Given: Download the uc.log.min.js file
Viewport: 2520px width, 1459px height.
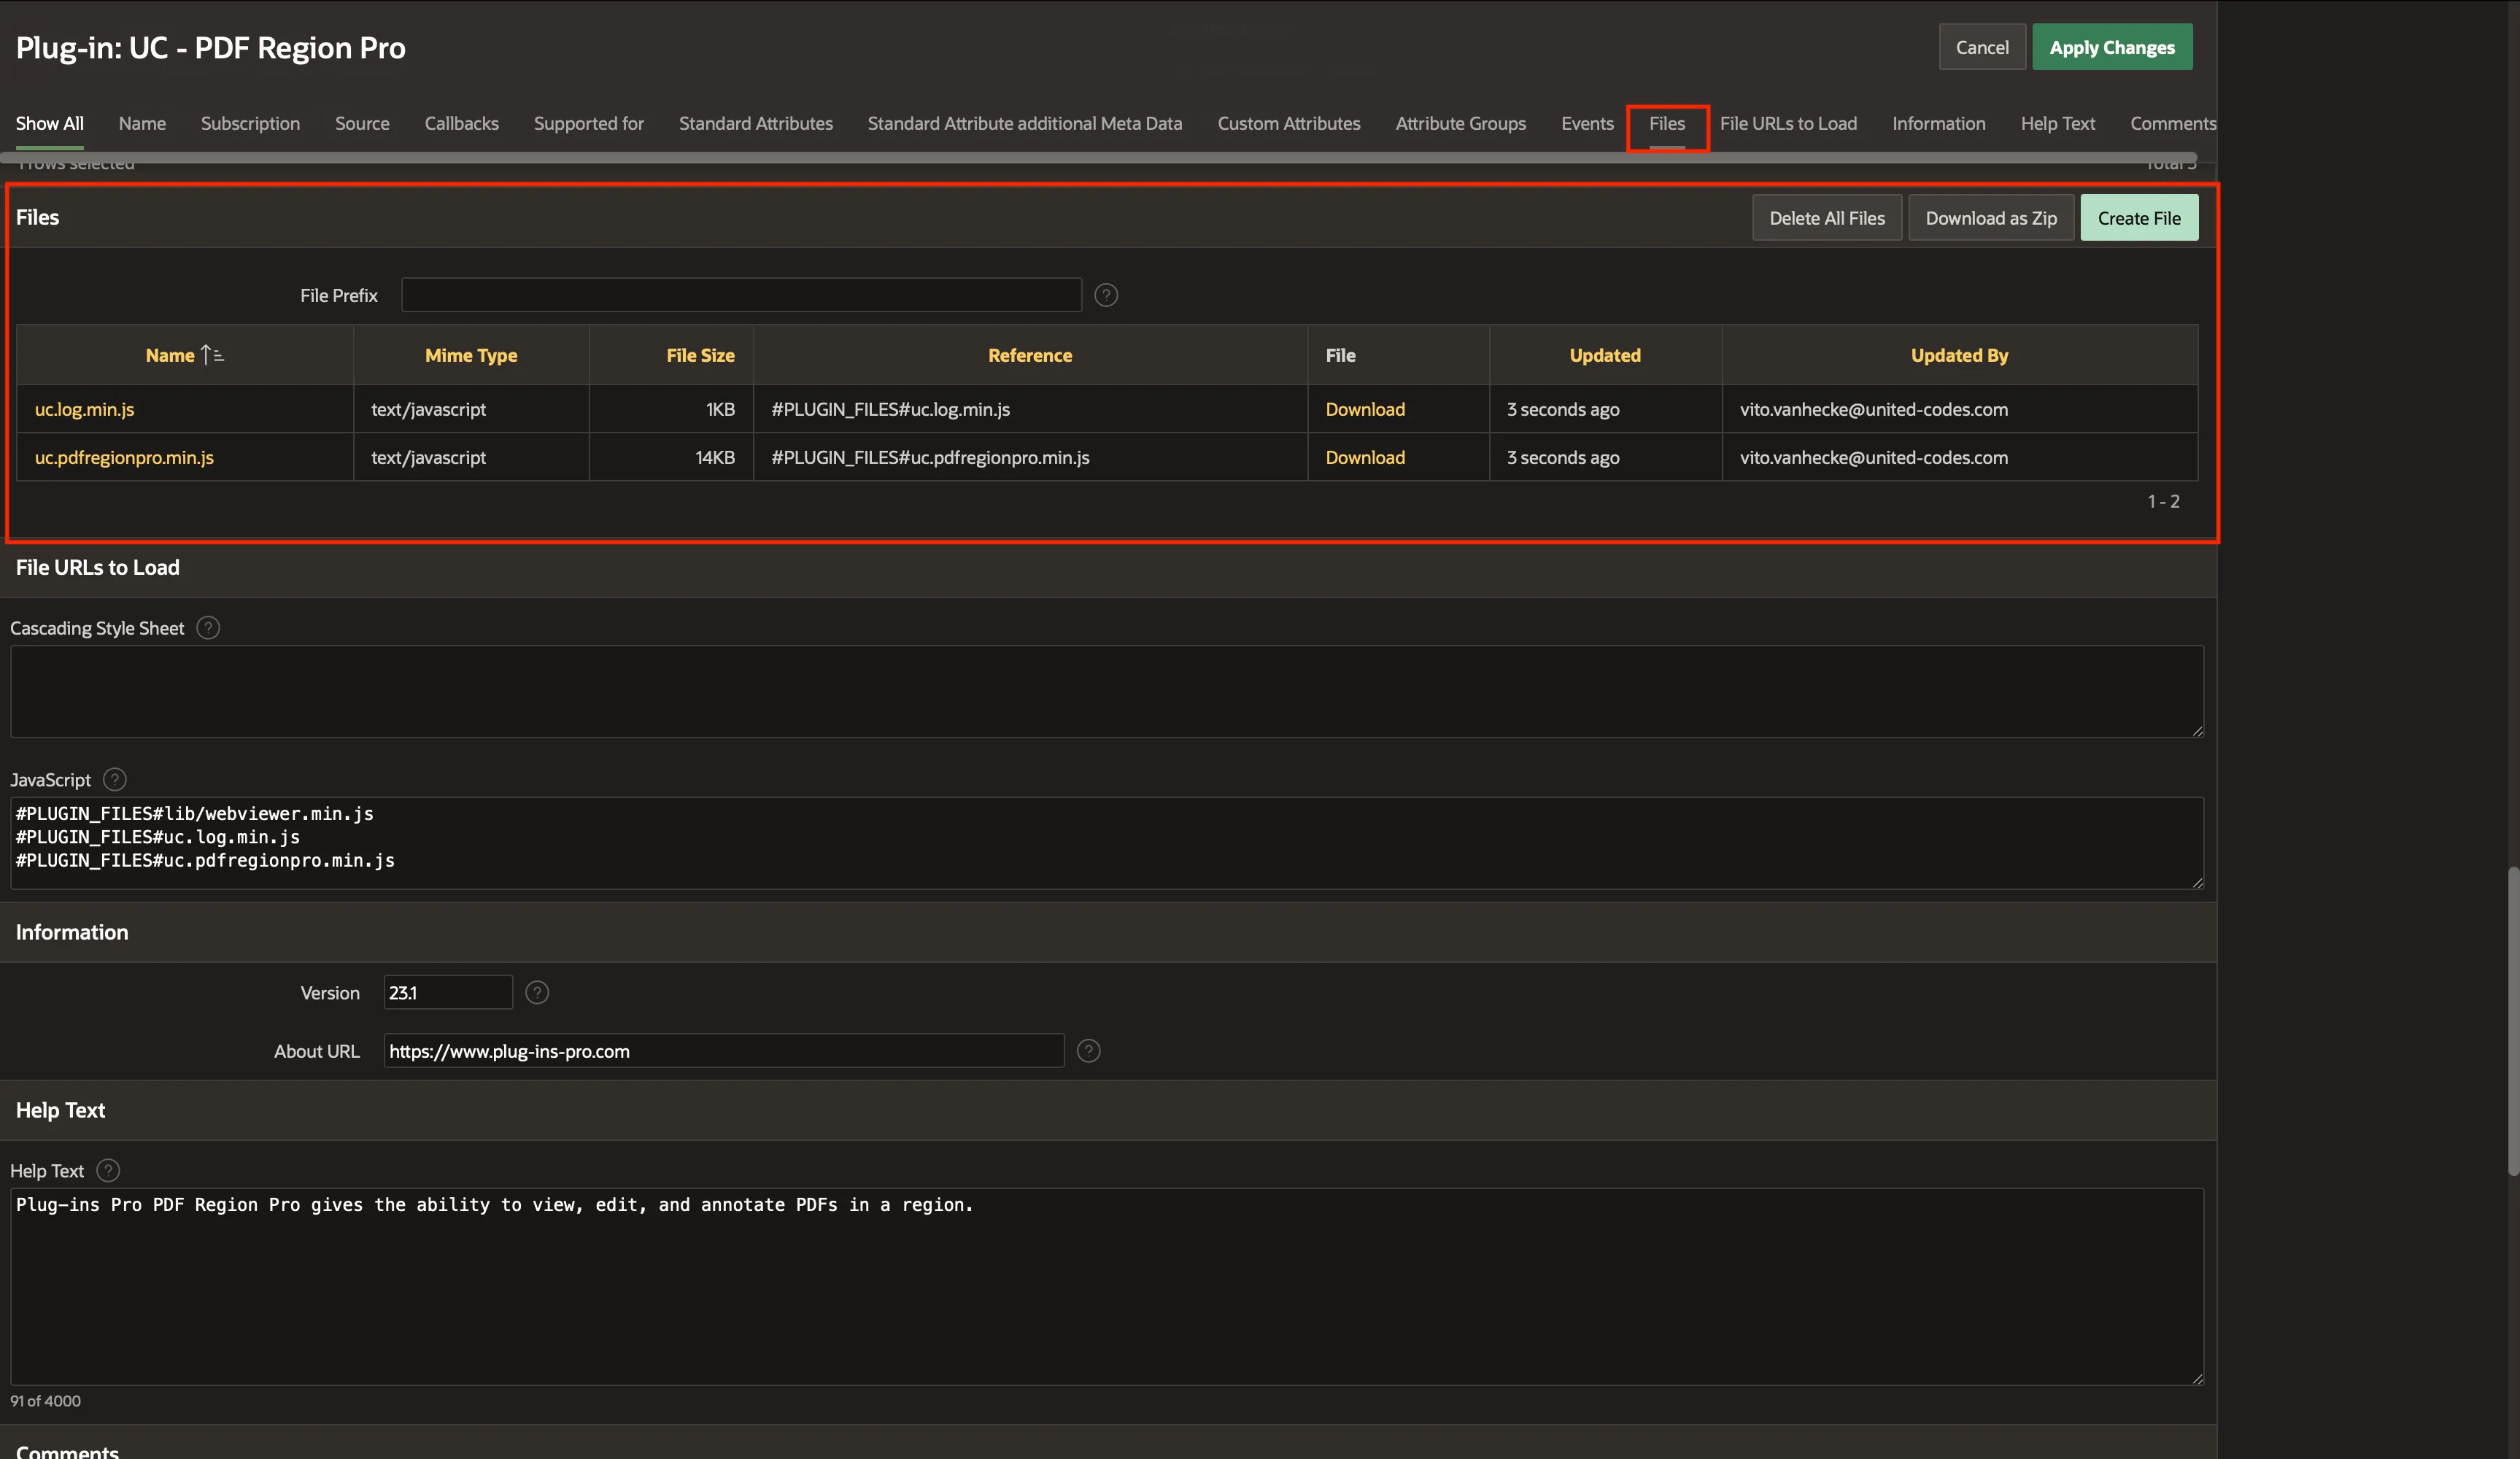Looking at the screenshot, I should [1364, 409].
